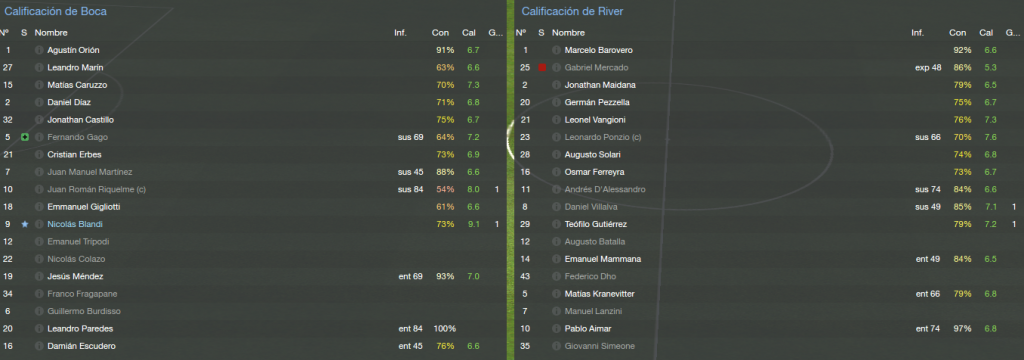This screenshot has height=360, width=1024.
Task: Click the info icon beside Marcelo Barovero
Action: [x=556, y=50]
